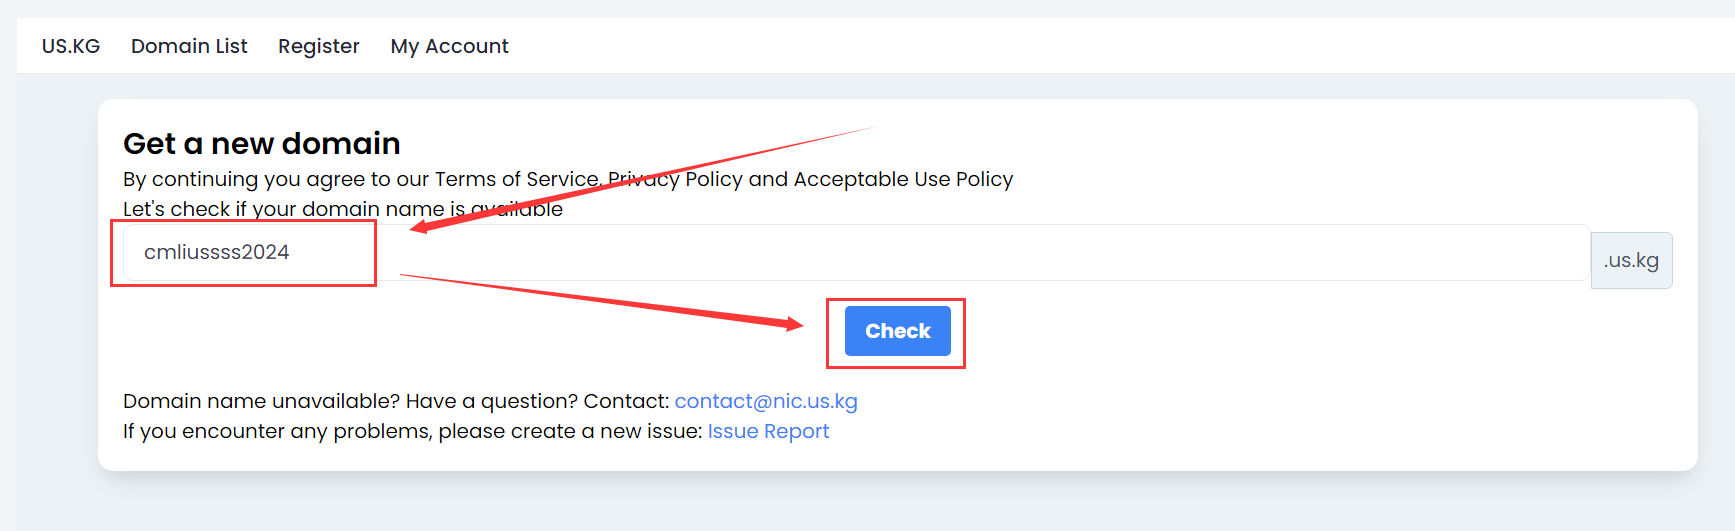Viewport: 1735px width, 531px height.
Task: Click the 'Domain name unavailable?' text
Action: click(261, 401)
